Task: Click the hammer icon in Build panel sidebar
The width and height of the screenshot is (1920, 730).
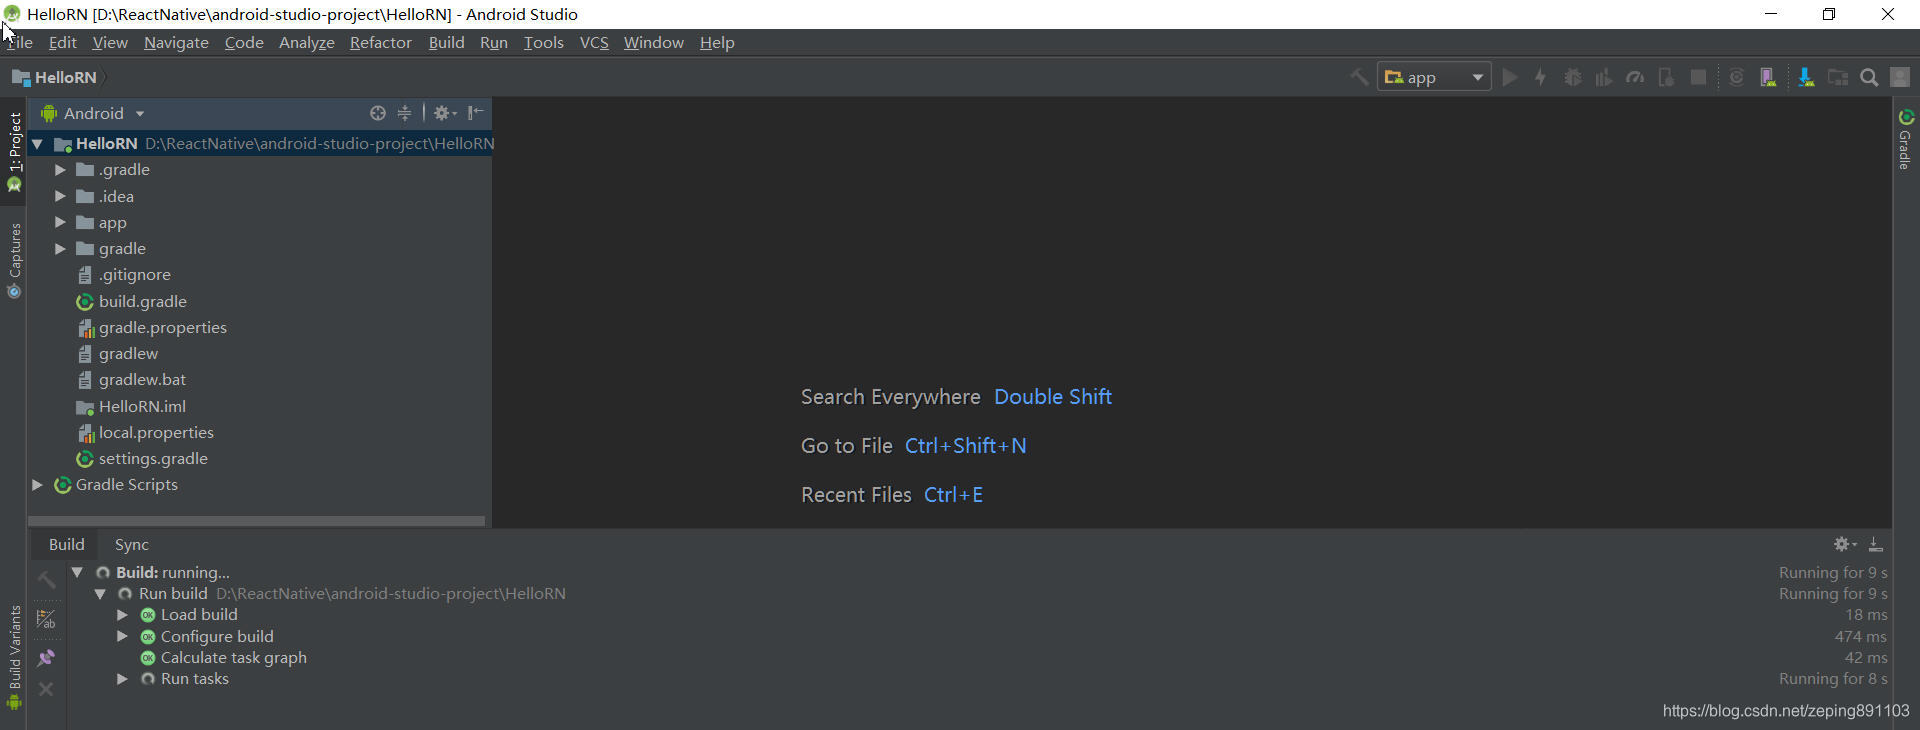Action: pos(46,579)
